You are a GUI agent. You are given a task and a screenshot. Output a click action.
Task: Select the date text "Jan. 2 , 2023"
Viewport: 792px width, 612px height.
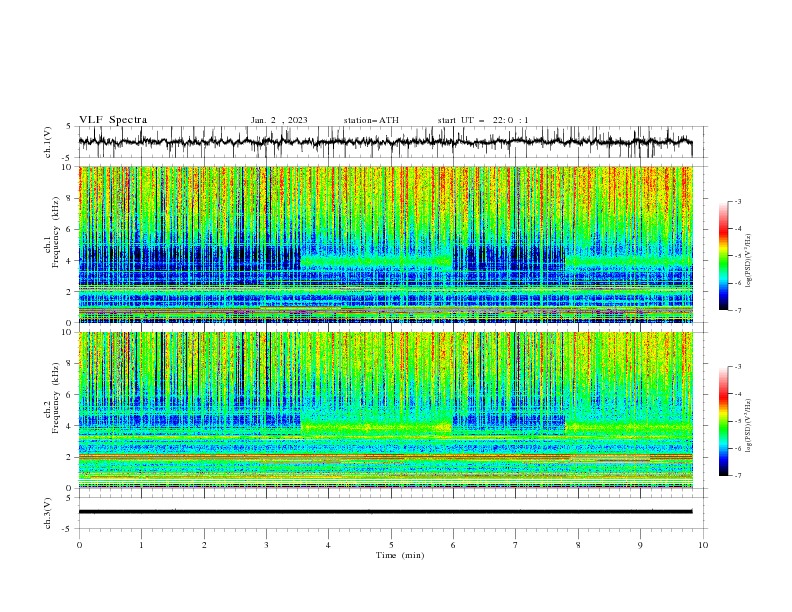point(279,120)
